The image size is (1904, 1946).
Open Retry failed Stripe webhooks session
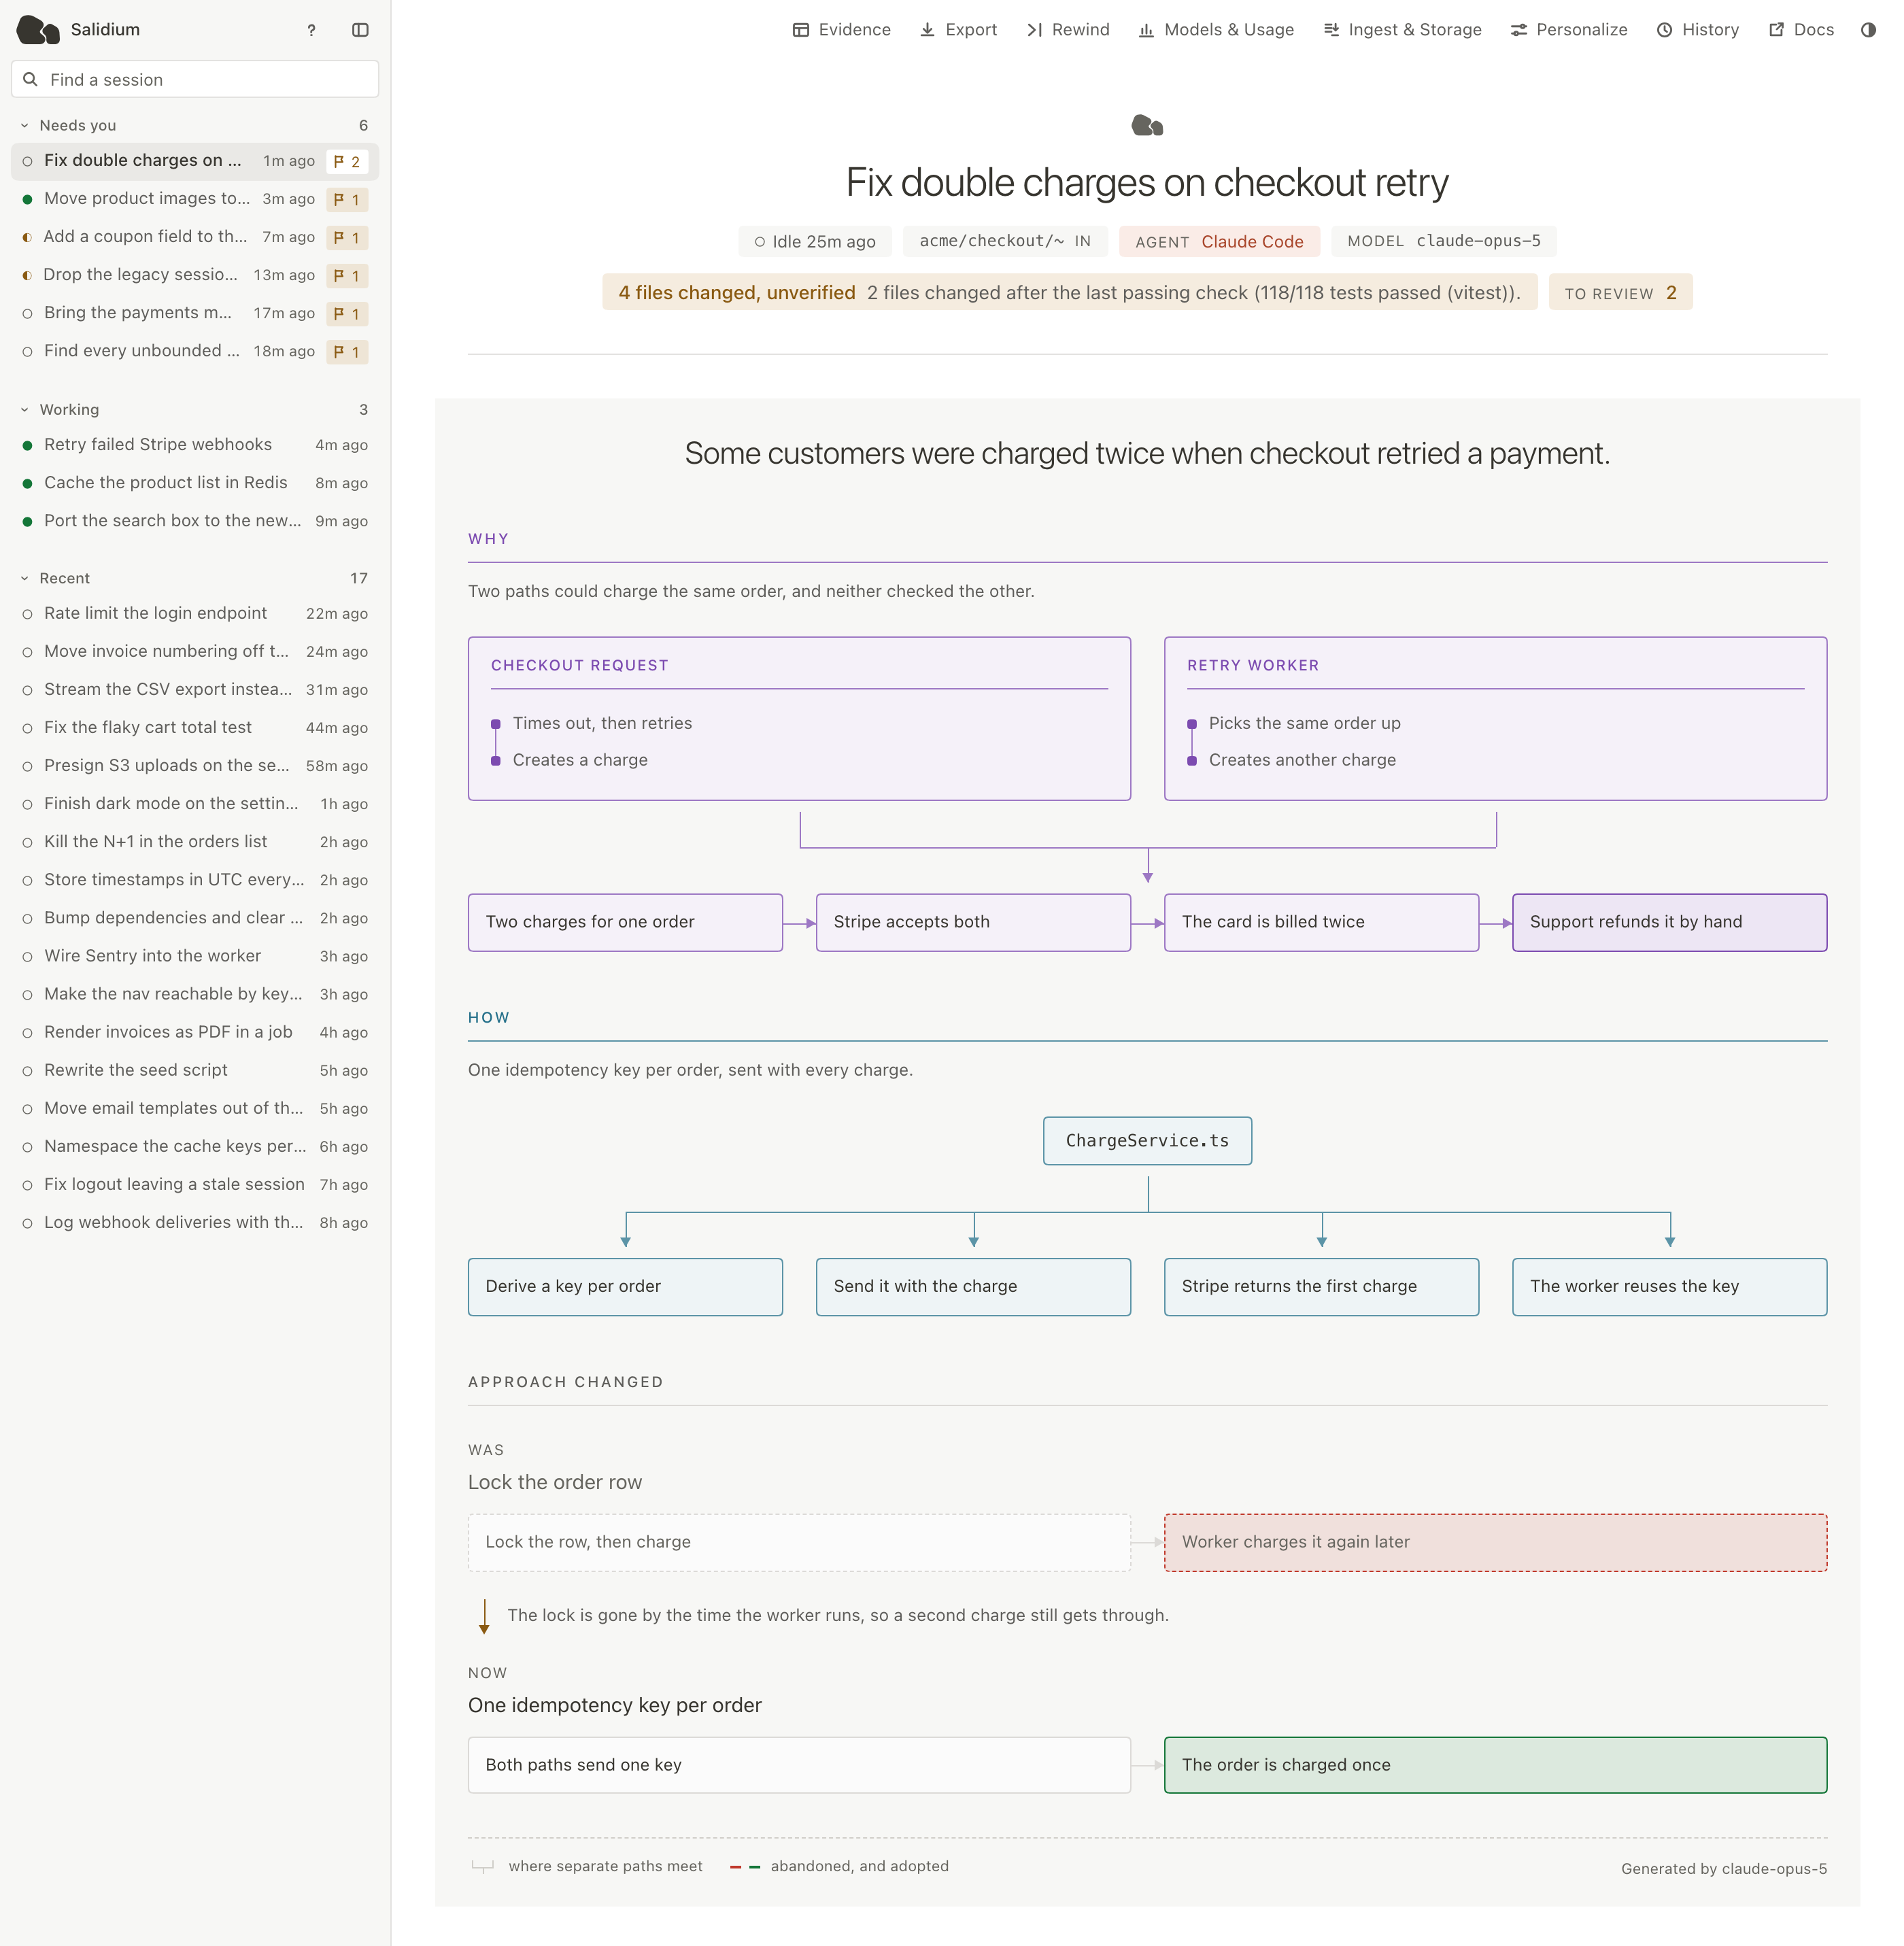[195, 445]
